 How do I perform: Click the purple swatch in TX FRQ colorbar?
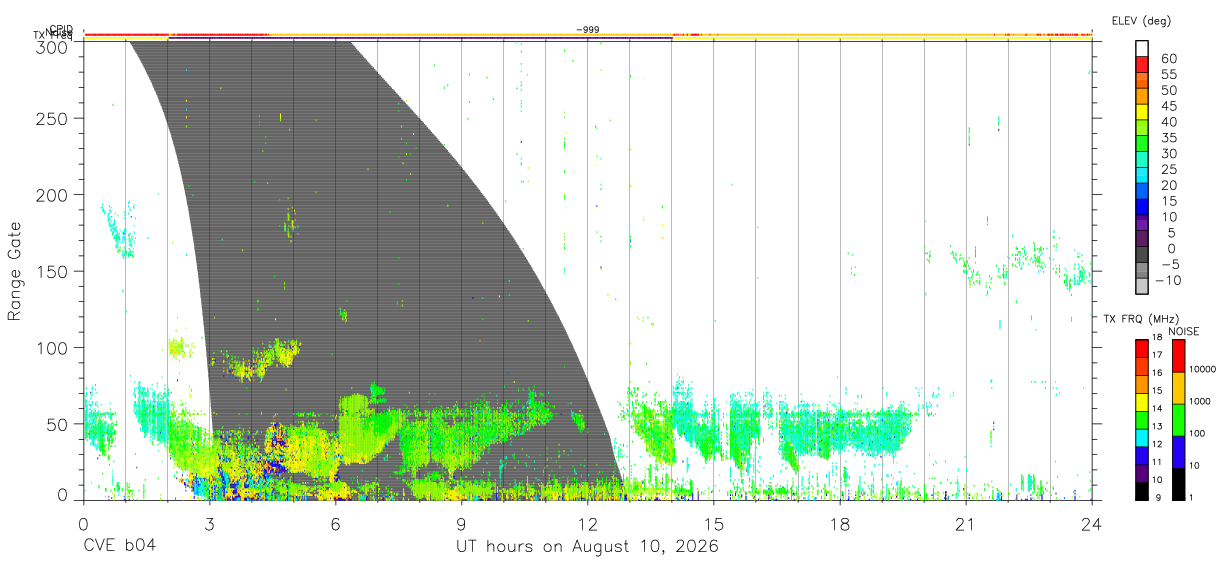[x=1142, y=472]
